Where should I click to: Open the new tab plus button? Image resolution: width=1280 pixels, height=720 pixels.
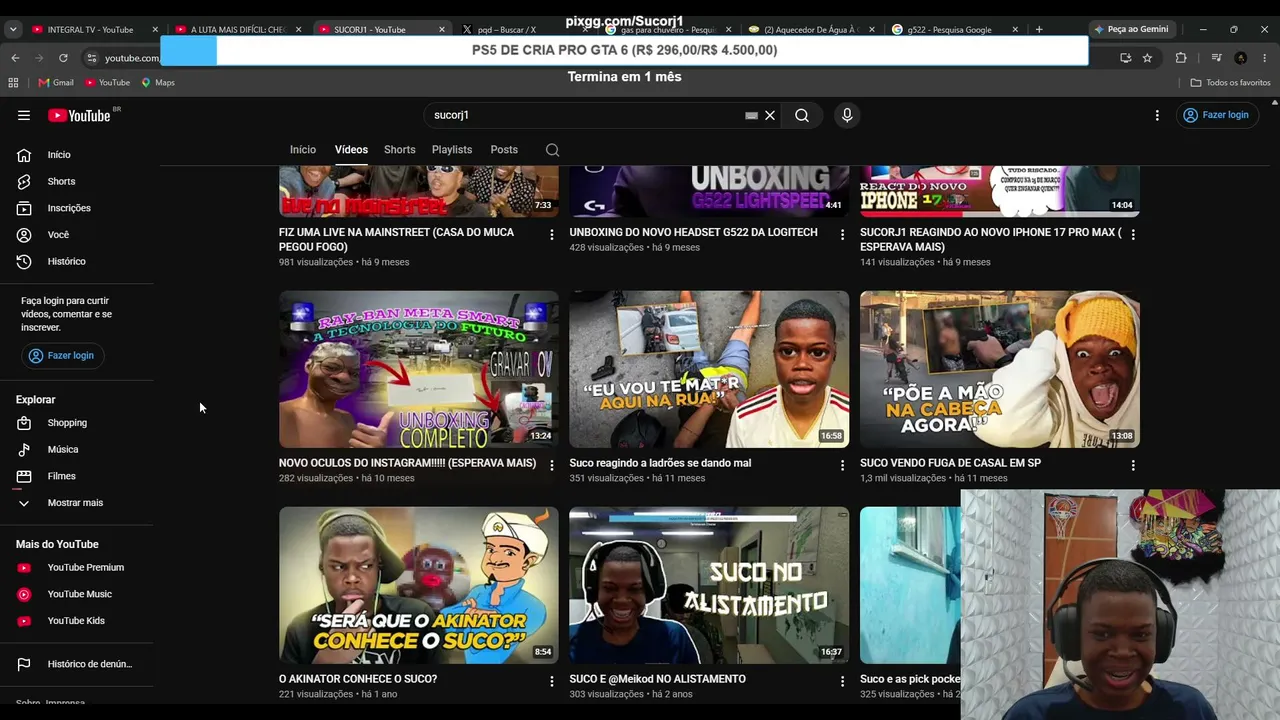click(1039, 29)
